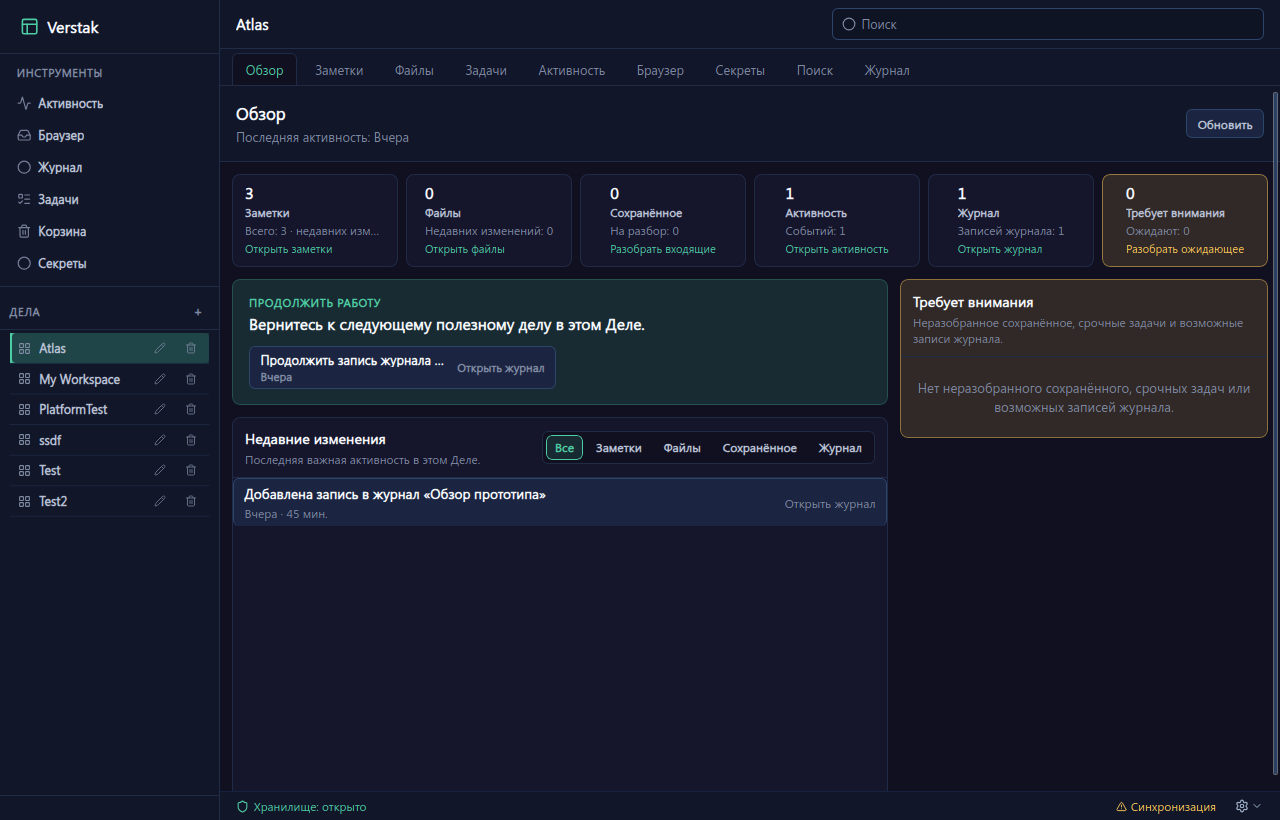1280x820 pixels.
Task: Click Открыть заметки link
Action: pyautogui.click(x=289, y=249)
